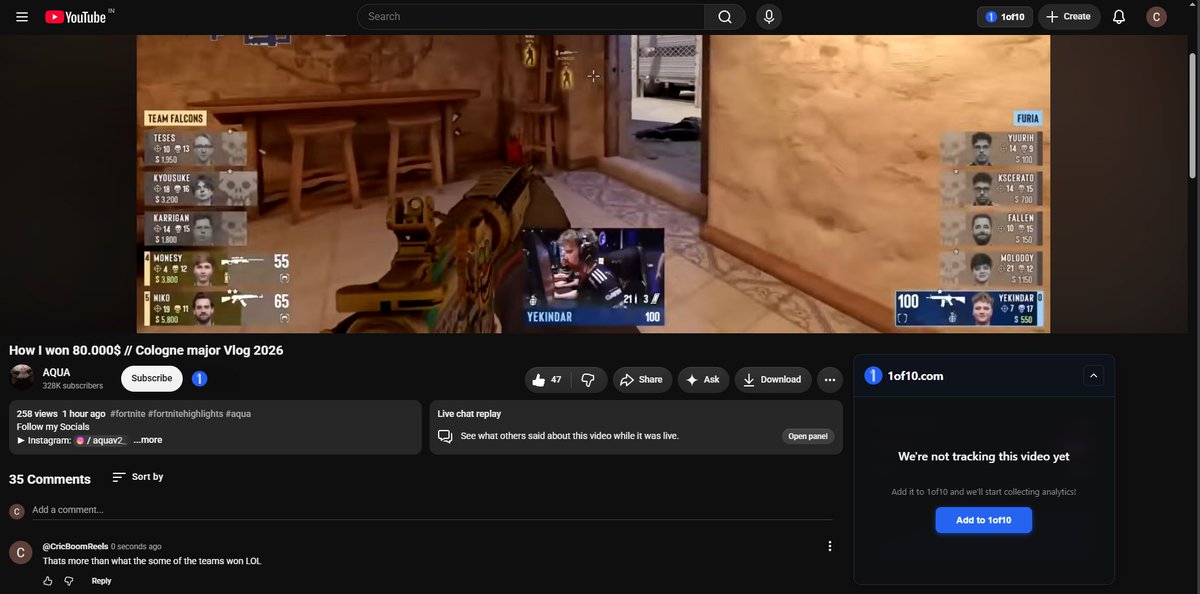This screenshot has width=1200, height=594.
Task: Dislike the CricBoomReels comment
Action: pyautogui.click(x=69, y=581)
